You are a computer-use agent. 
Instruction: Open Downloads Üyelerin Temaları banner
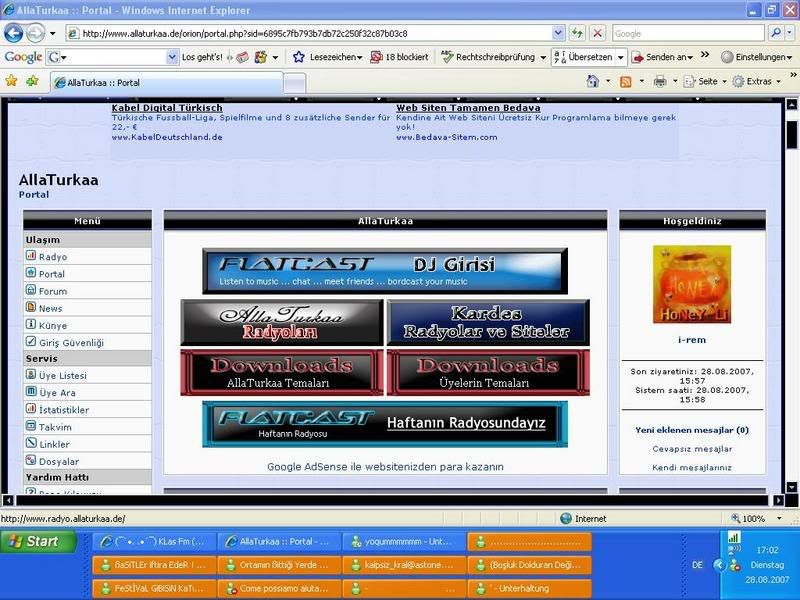[488, 372]
